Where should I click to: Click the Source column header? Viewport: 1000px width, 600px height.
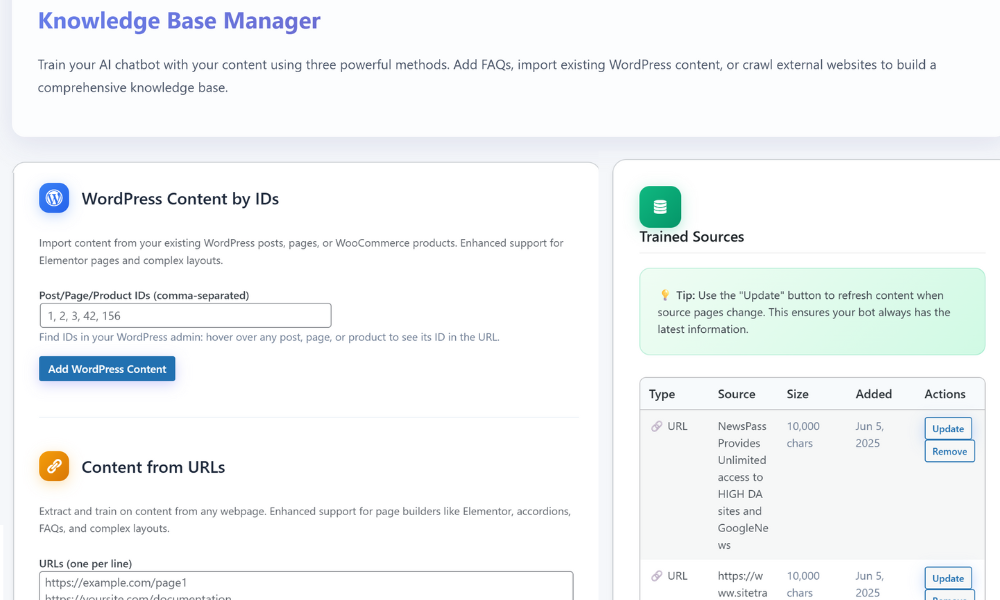(736, 394)
